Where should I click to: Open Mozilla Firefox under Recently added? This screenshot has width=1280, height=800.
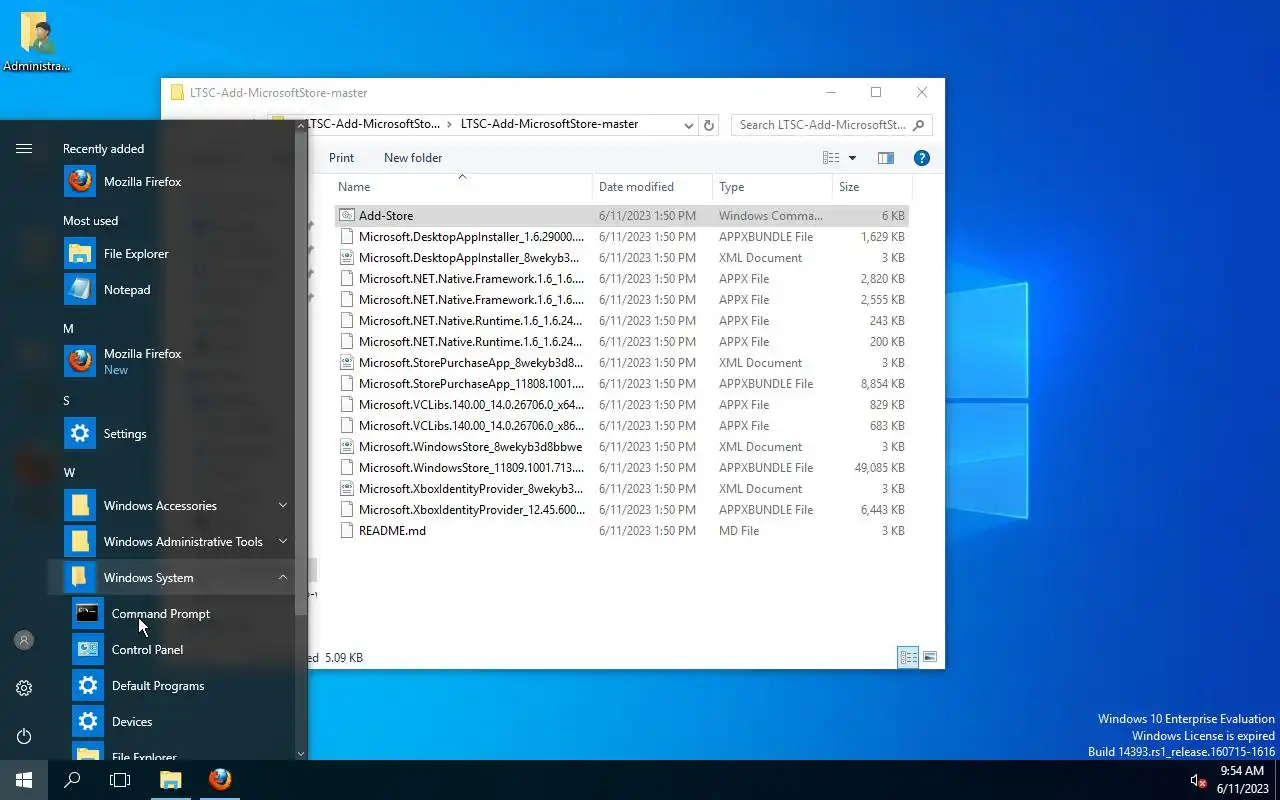point(170,182)
